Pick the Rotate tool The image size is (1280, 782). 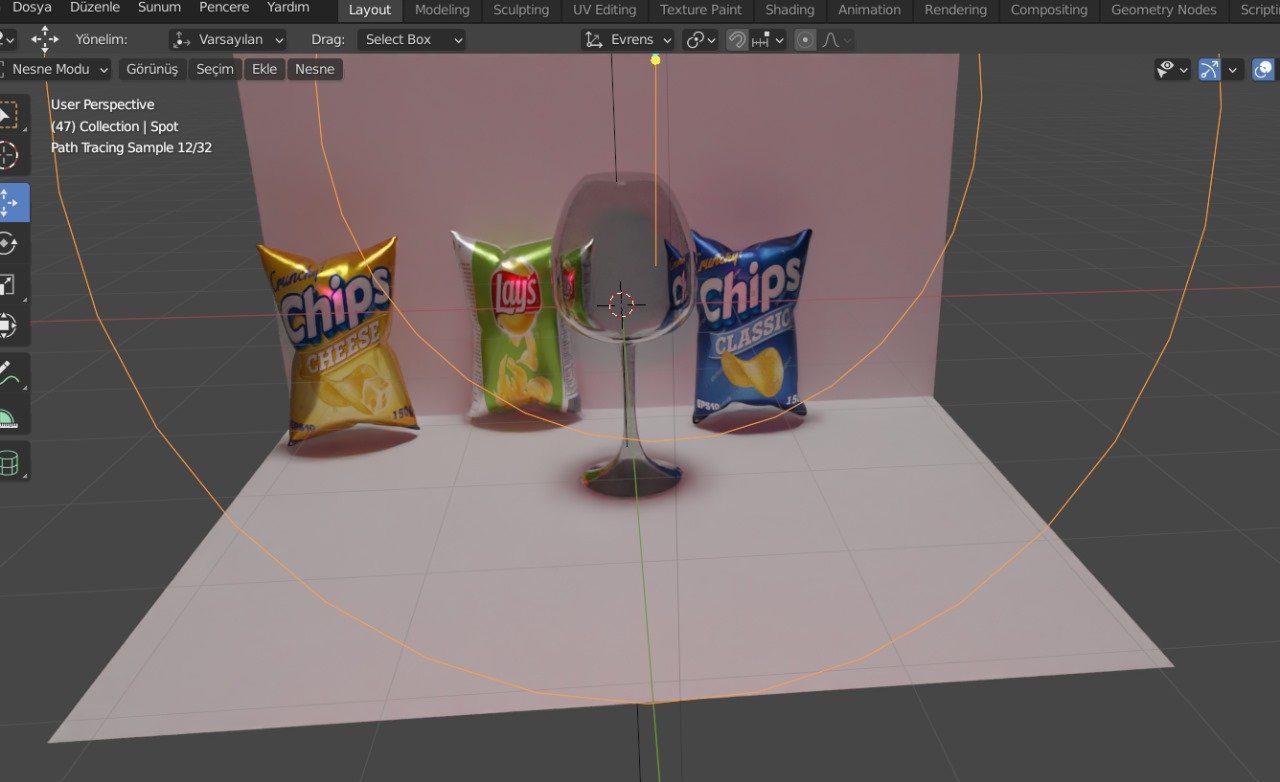pos(8,244)
